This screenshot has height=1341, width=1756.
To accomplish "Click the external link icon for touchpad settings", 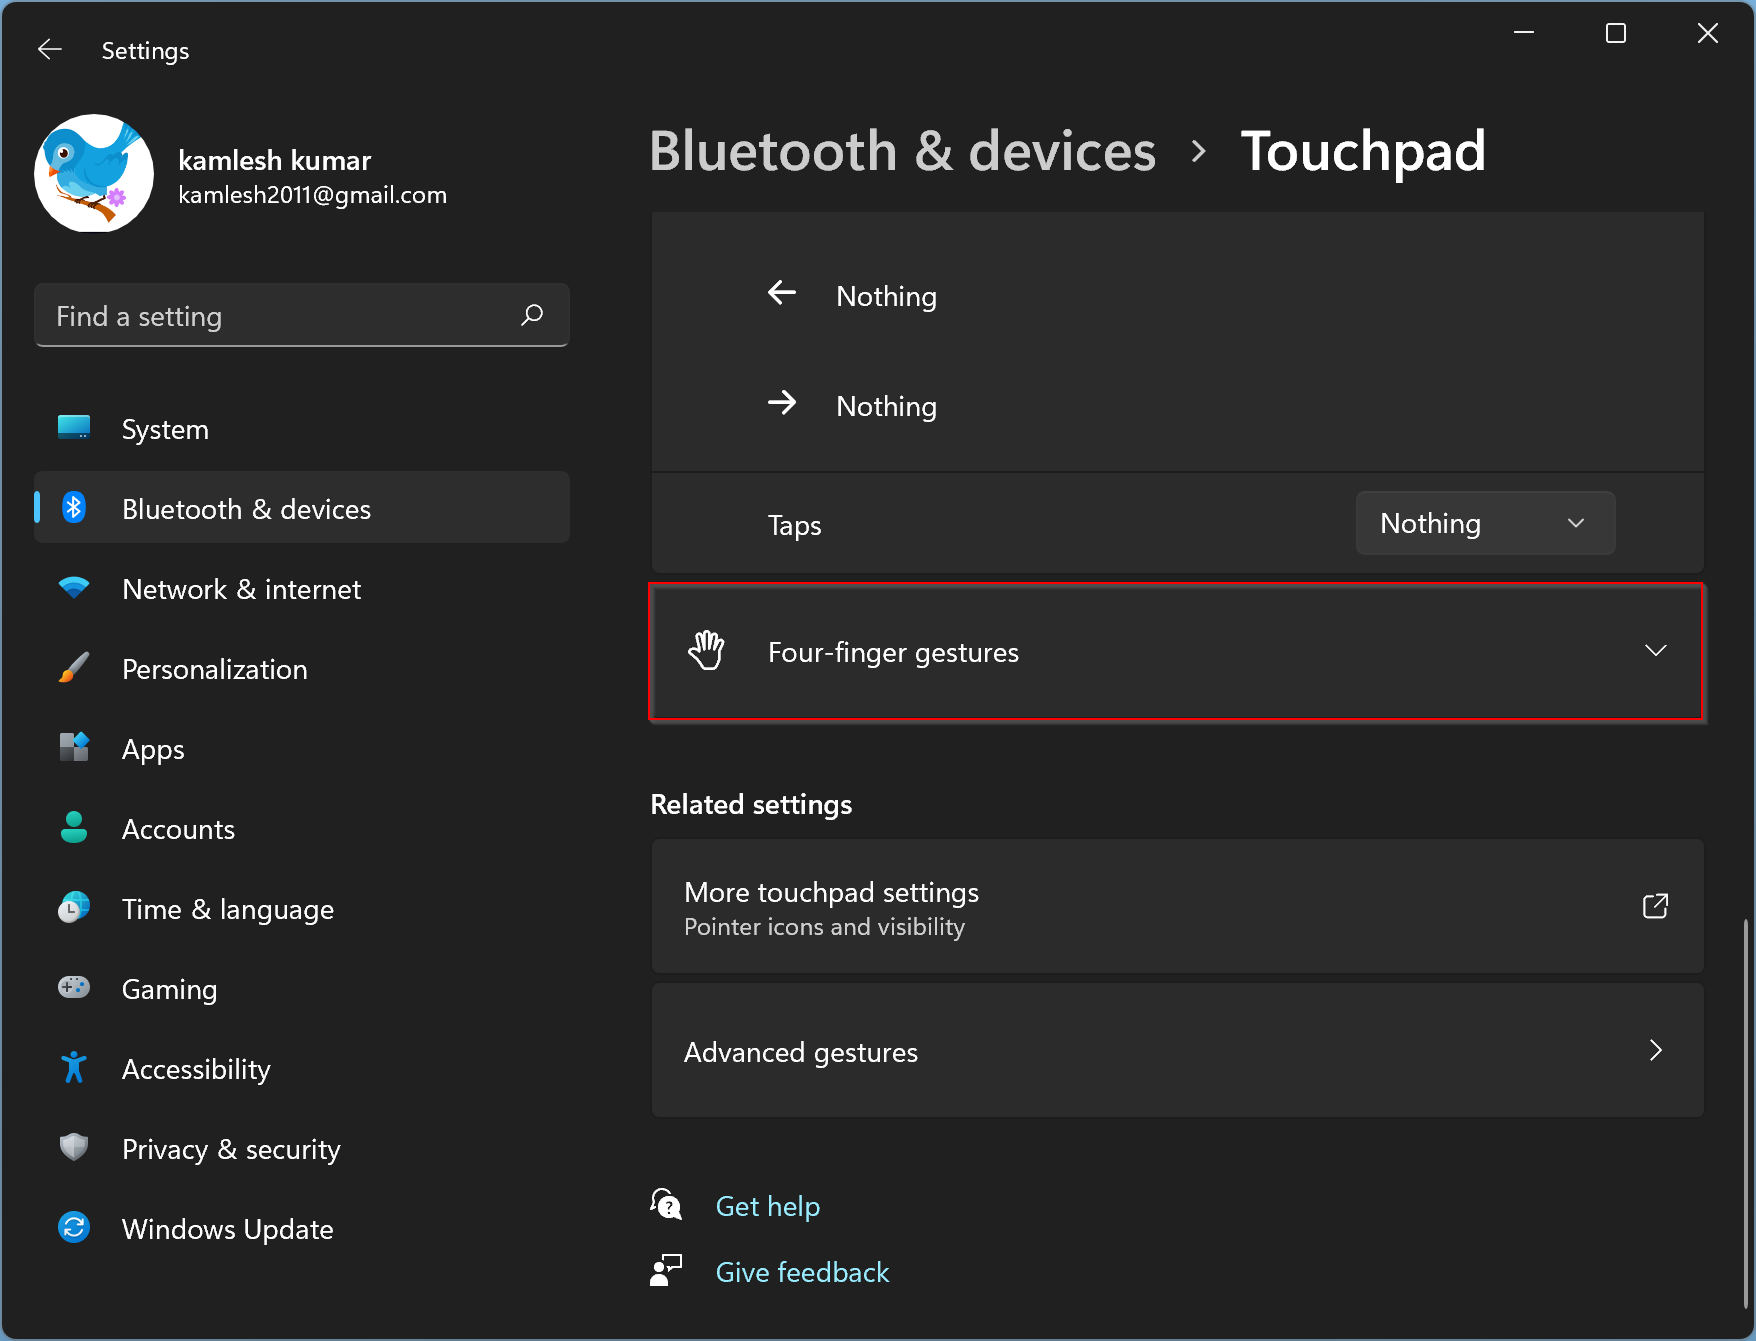I will tap(1656, 906).
